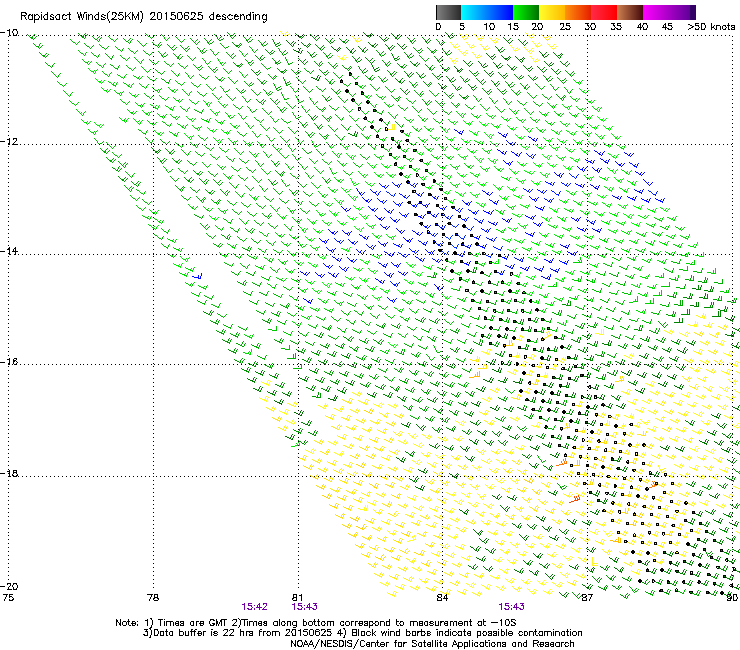Click the red 30-35 knots color segment

604,12
